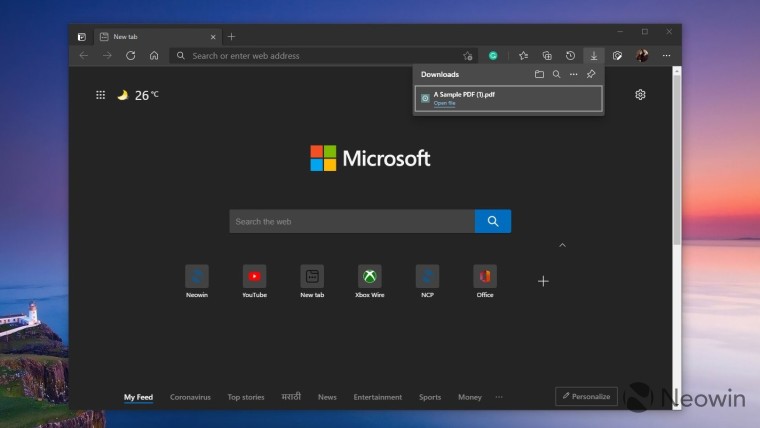Open the web capture toolbar icon

click(617, 56)
